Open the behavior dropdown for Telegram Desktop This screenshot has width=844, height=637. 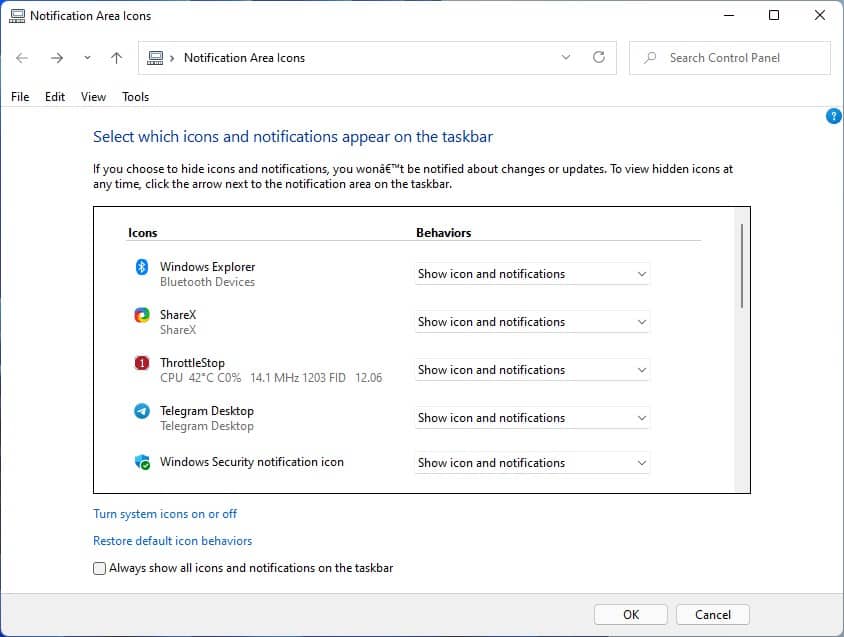[x=531, y=417]
